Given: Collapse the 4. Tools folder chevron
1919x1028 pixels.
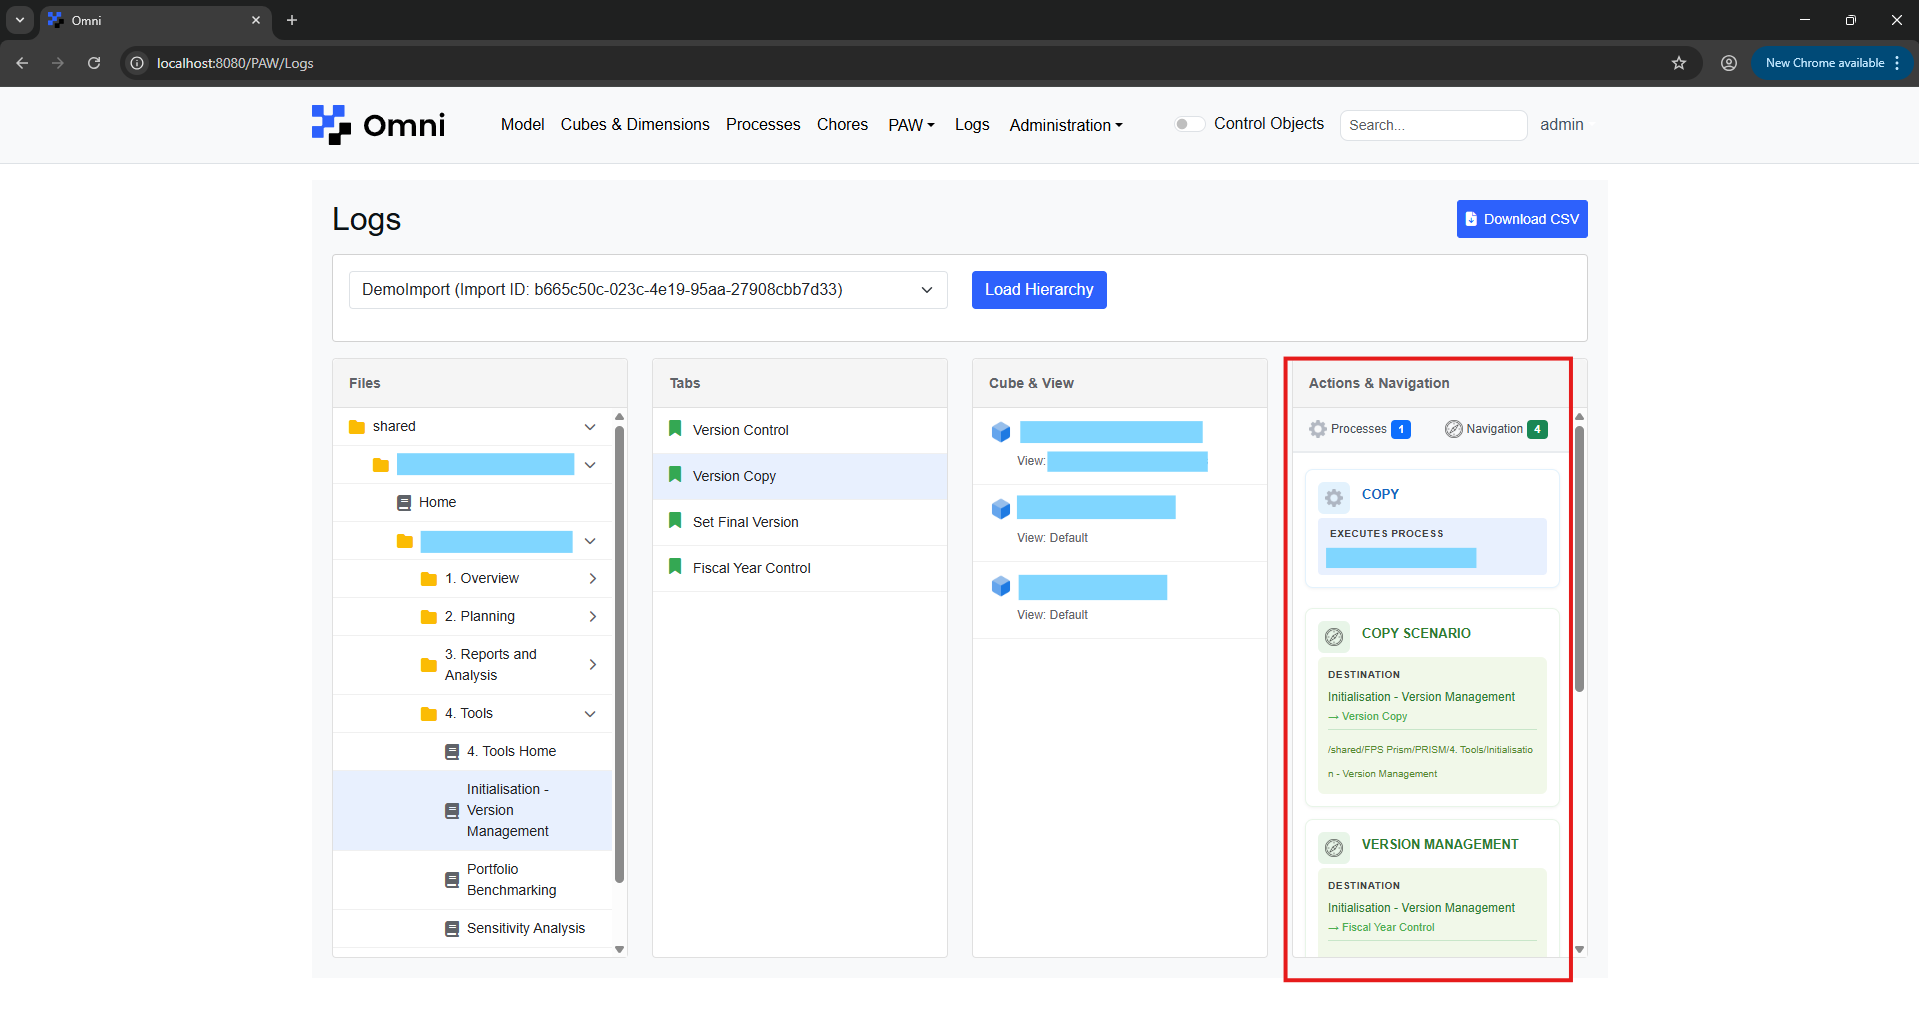Looking at the screenshot, I should point(590,714).
